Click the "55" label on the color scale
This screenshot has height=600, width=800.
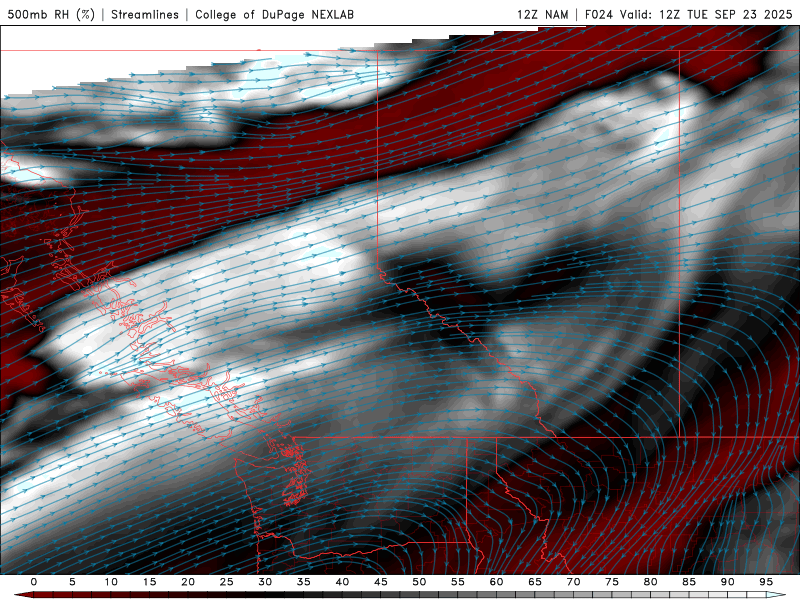pyautogui.click(x=458, y=582)
